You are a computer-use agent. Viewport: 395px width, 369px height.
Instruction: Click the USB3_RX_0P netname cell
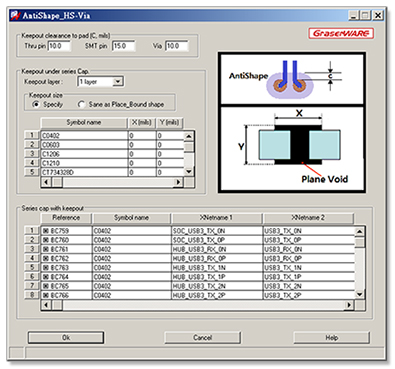tap(309, 258)
